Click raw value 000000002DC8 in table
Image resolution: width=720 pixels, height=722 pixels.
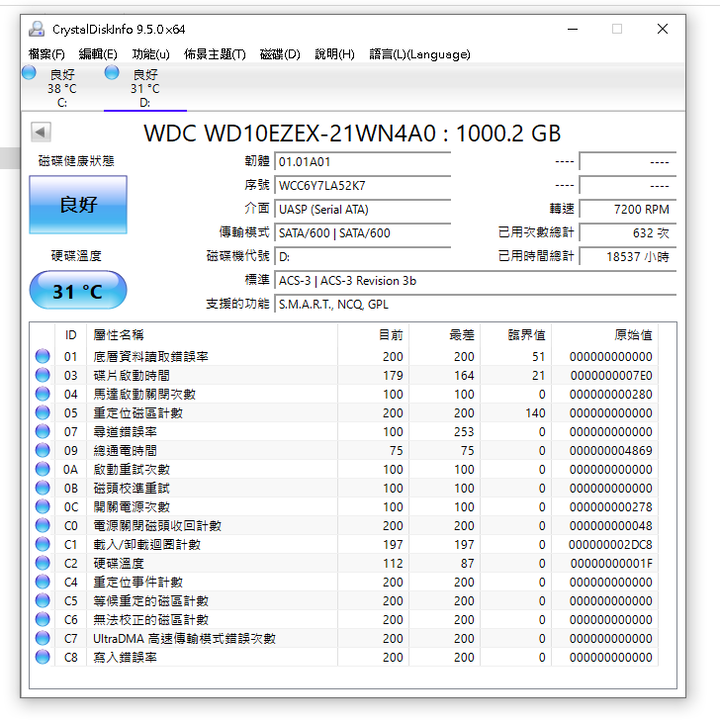tap(611, 545)
